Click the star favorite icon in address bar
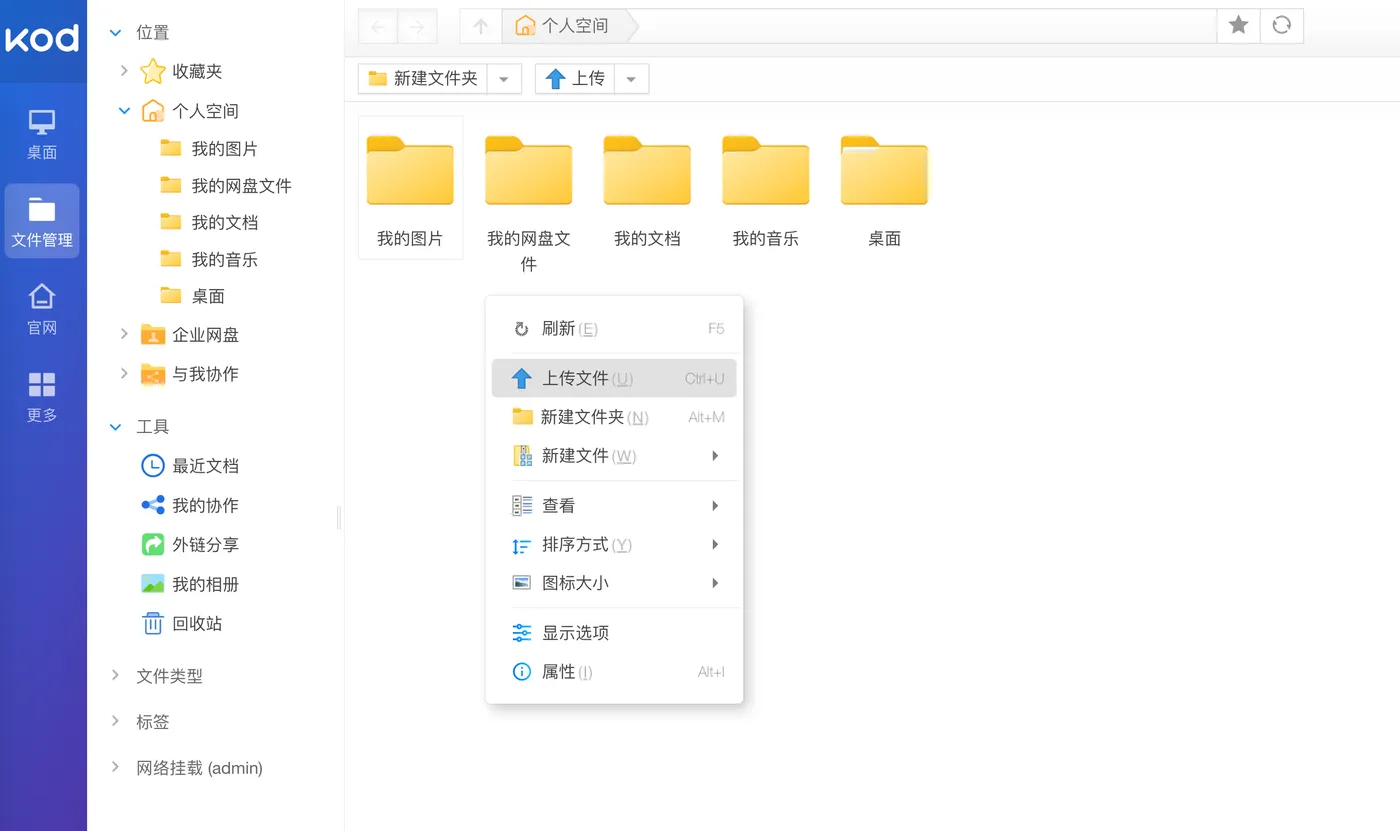Screen dimensions: 1400x831 (x=1238, y=26)
